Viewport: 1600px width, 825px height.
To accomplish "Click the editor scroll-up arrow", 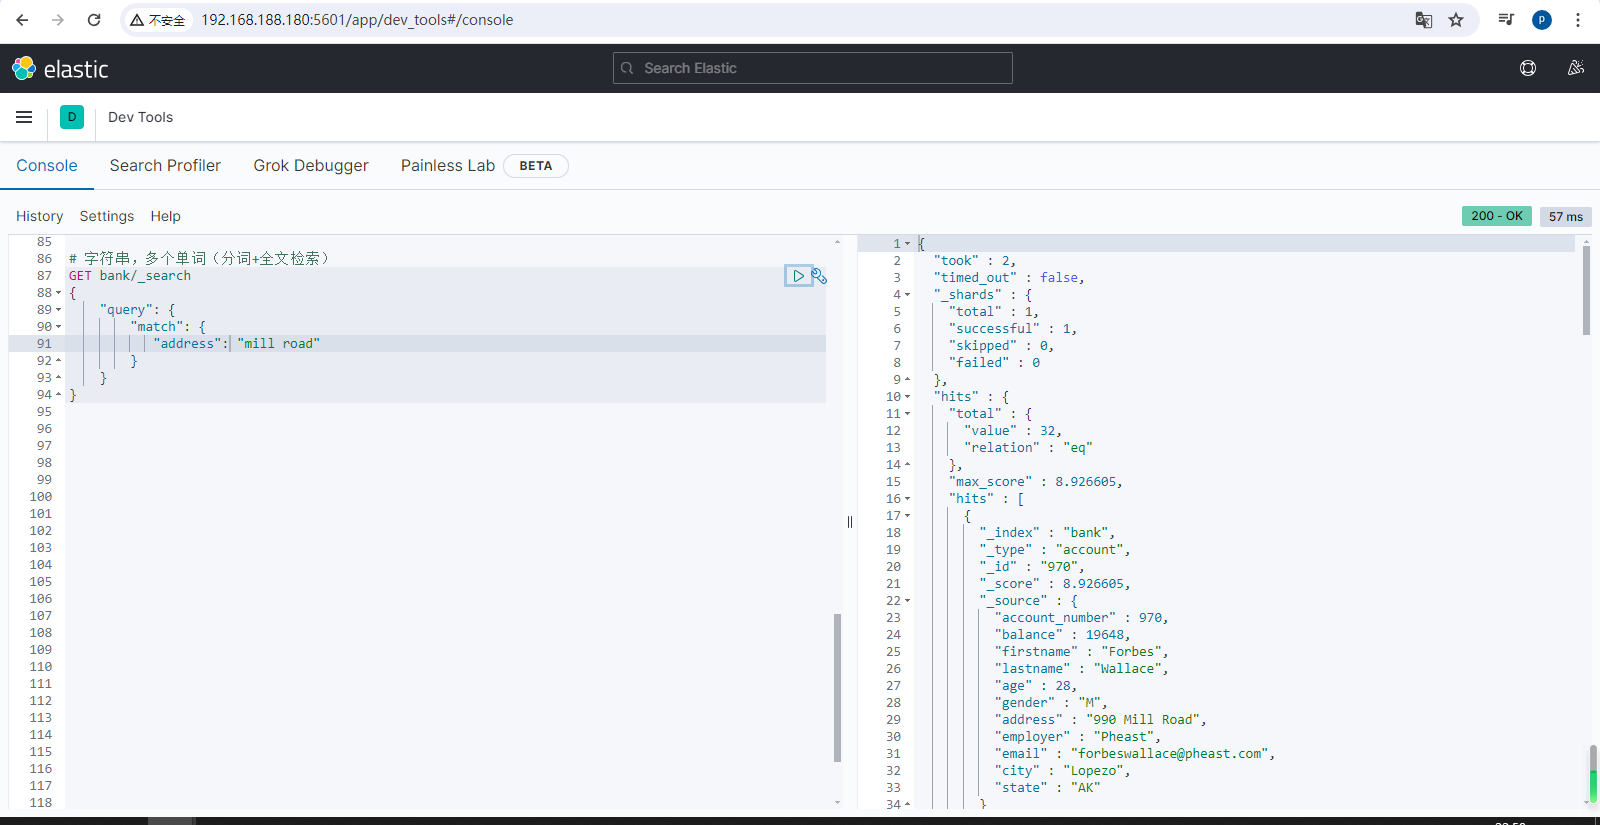I will (838, 242).
